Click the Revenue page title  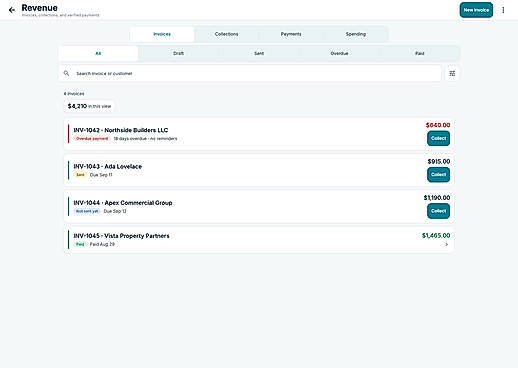pyautogui.click(x=39, y=8)
